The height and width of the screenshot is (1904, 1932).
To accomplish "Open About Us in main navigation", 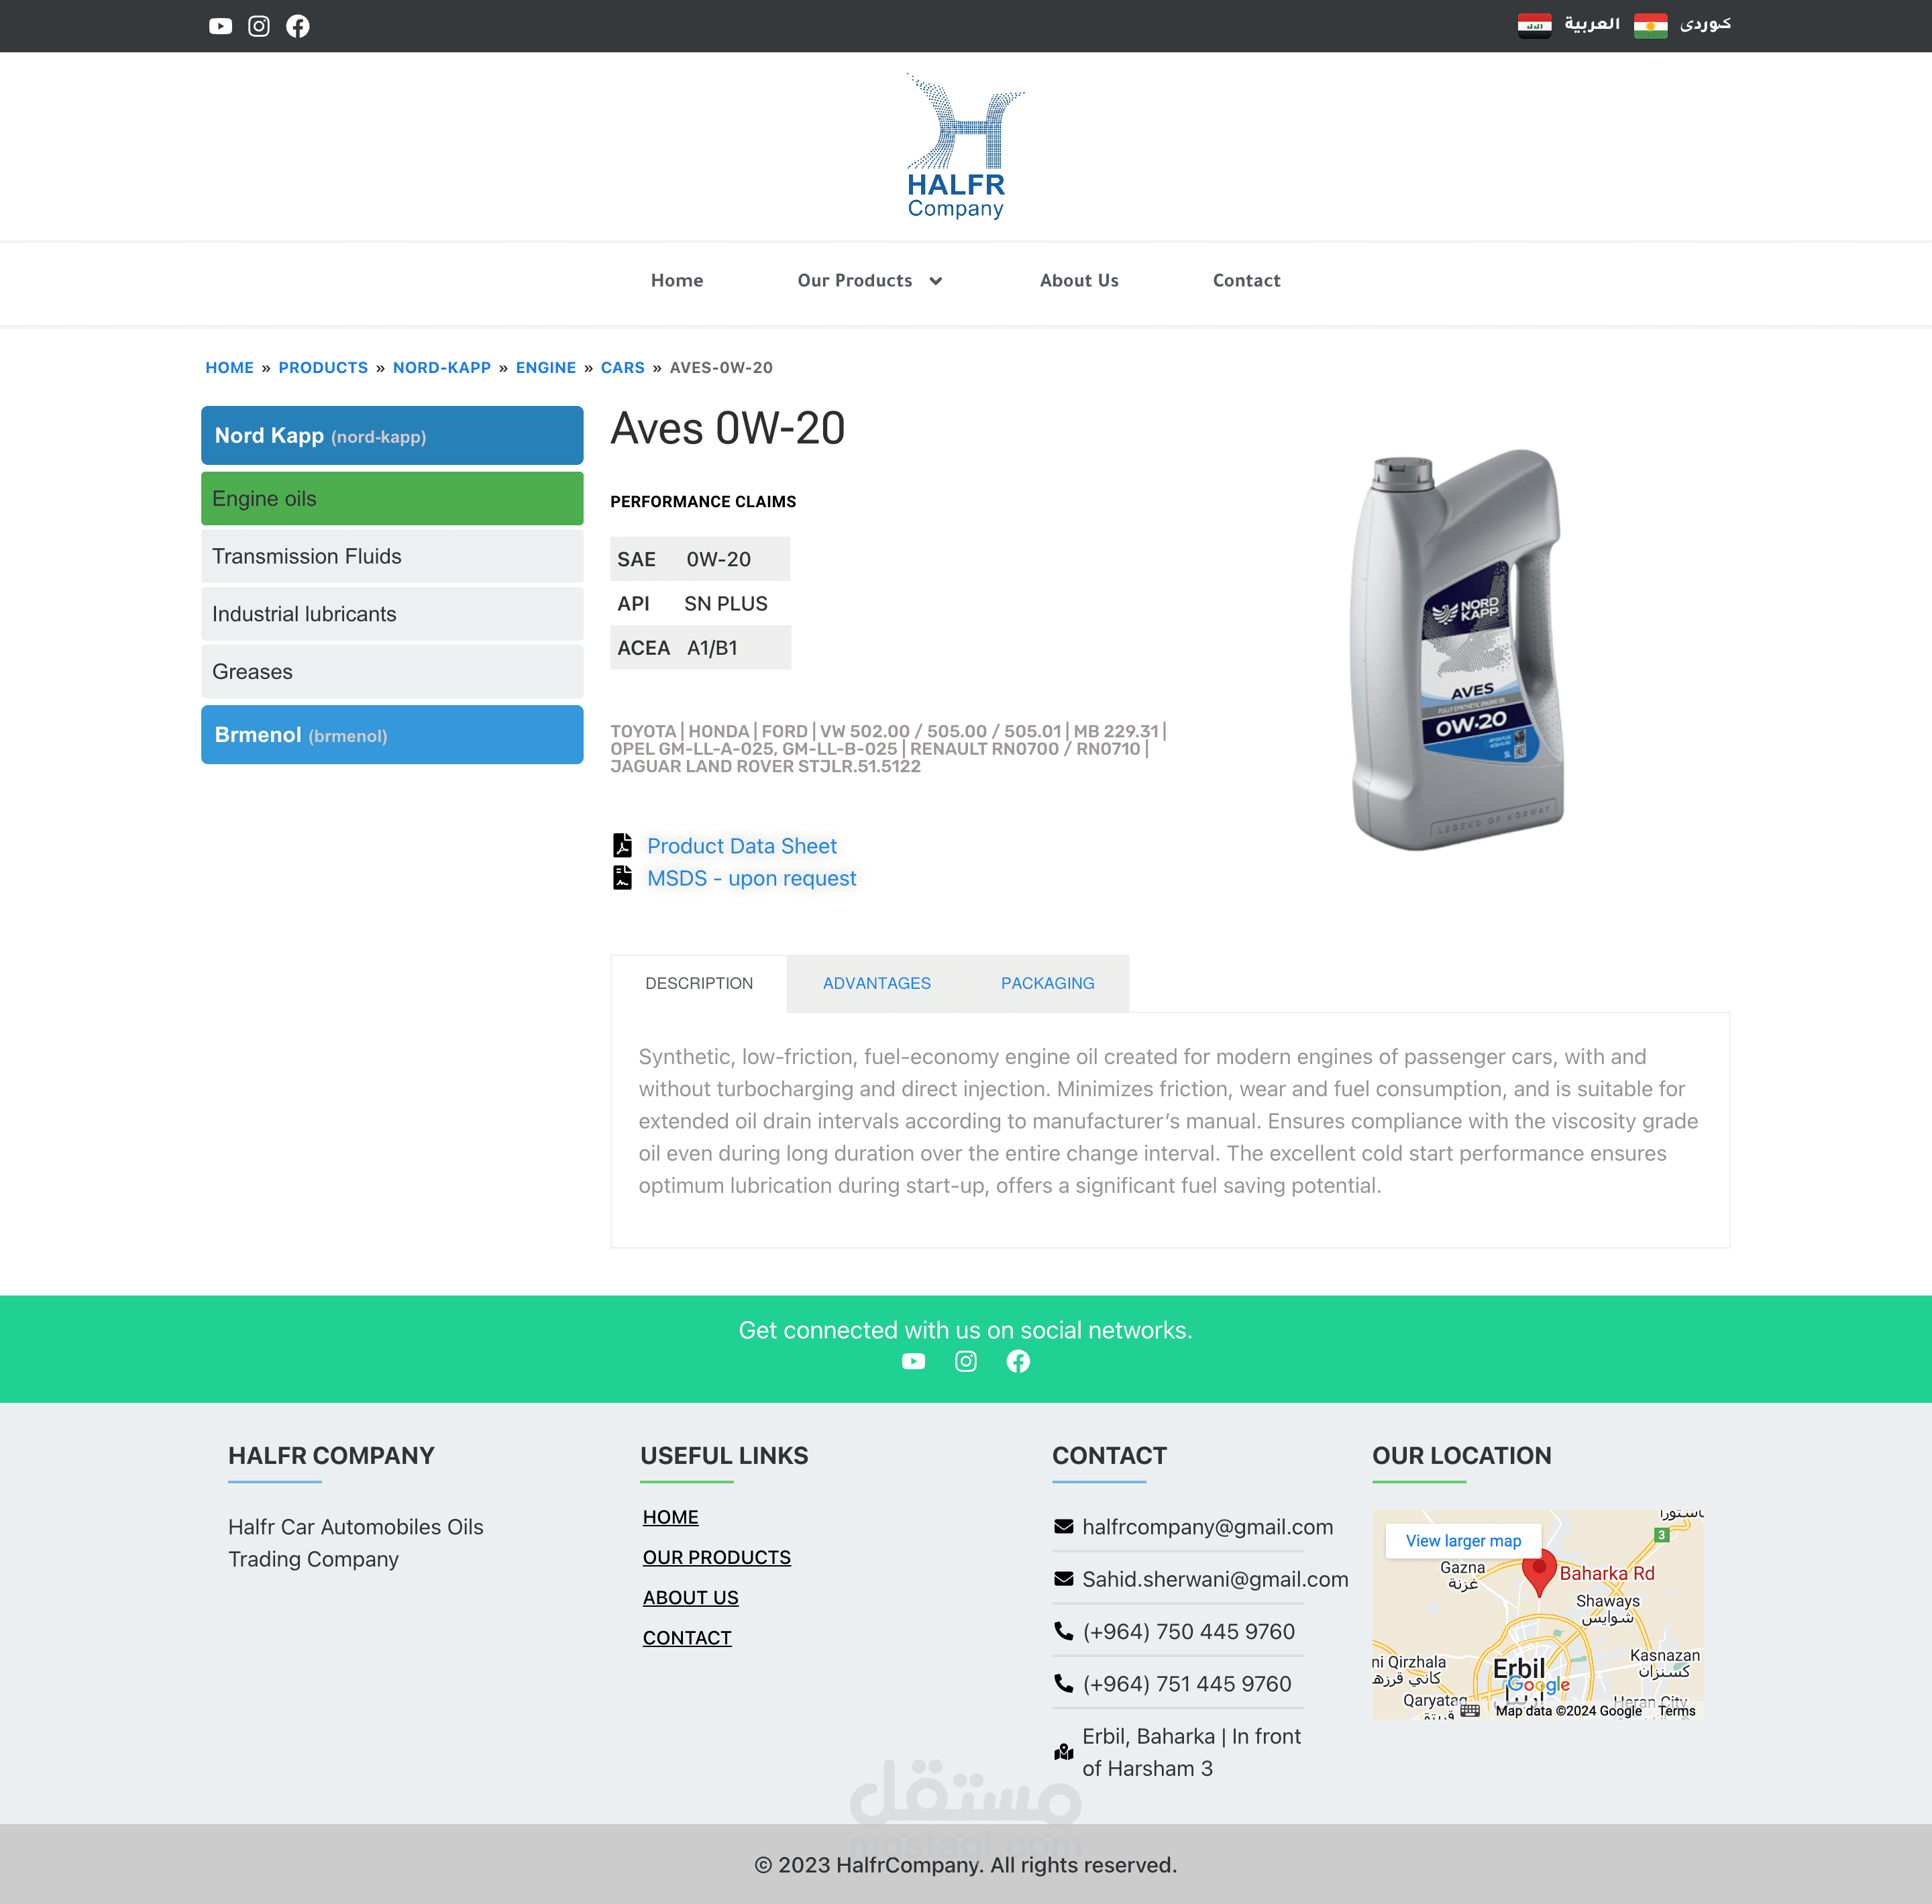I will point(1079,281).
